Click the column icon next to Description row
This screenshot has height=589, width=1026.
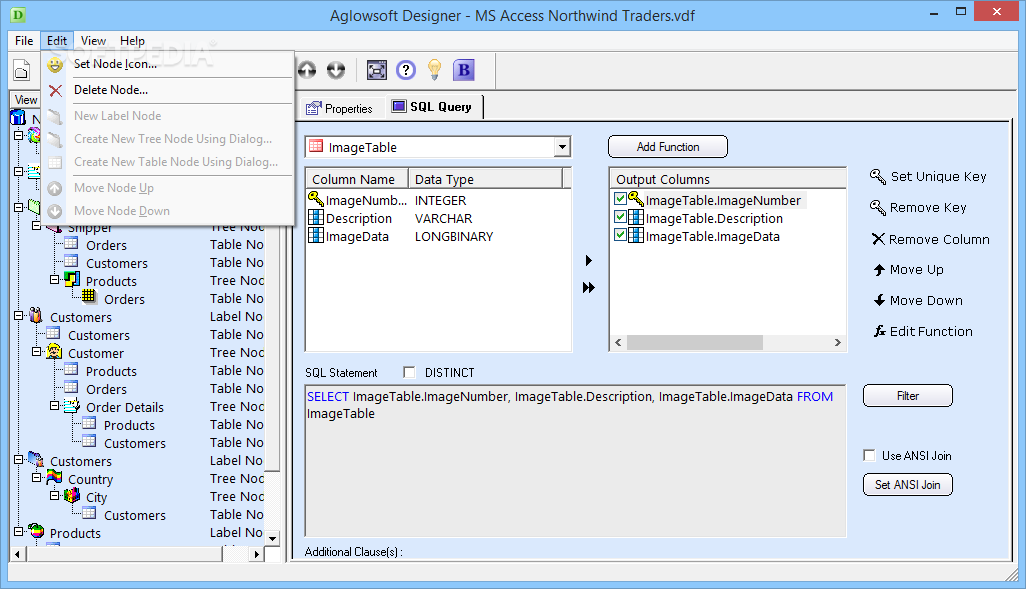point(316,217)
